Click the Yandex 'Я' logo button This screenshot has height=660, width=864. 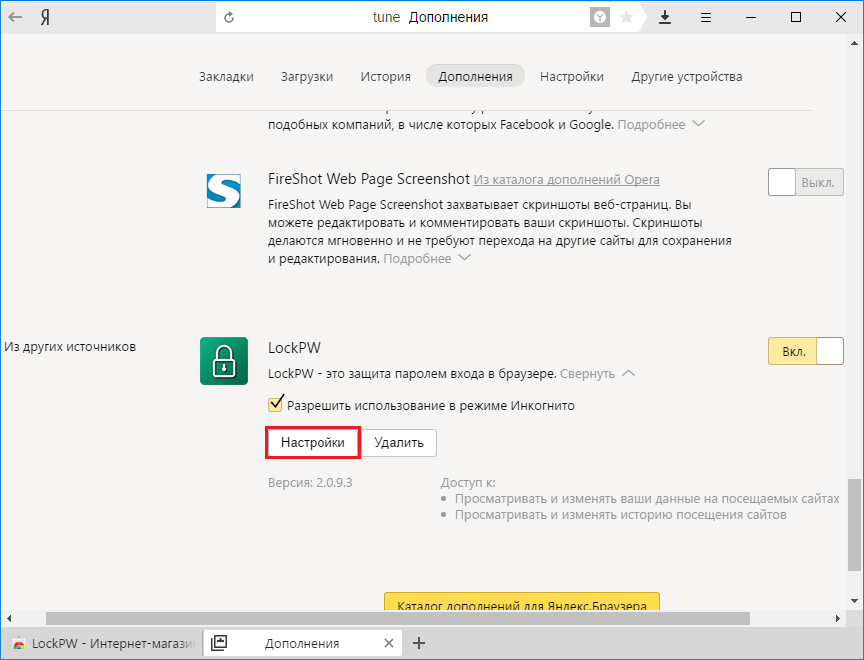coord(45,17)
